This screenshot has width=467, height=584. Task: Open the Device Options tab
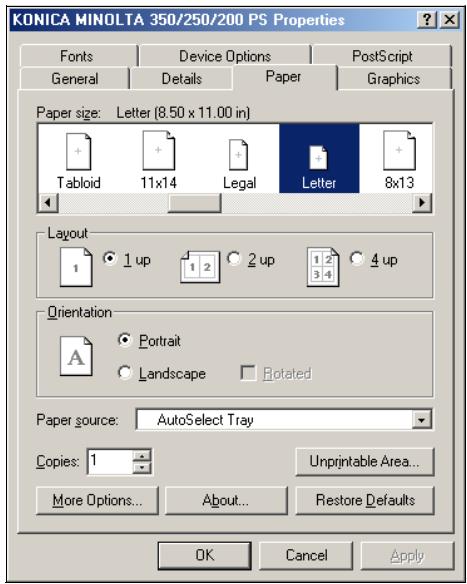point(225,56)
